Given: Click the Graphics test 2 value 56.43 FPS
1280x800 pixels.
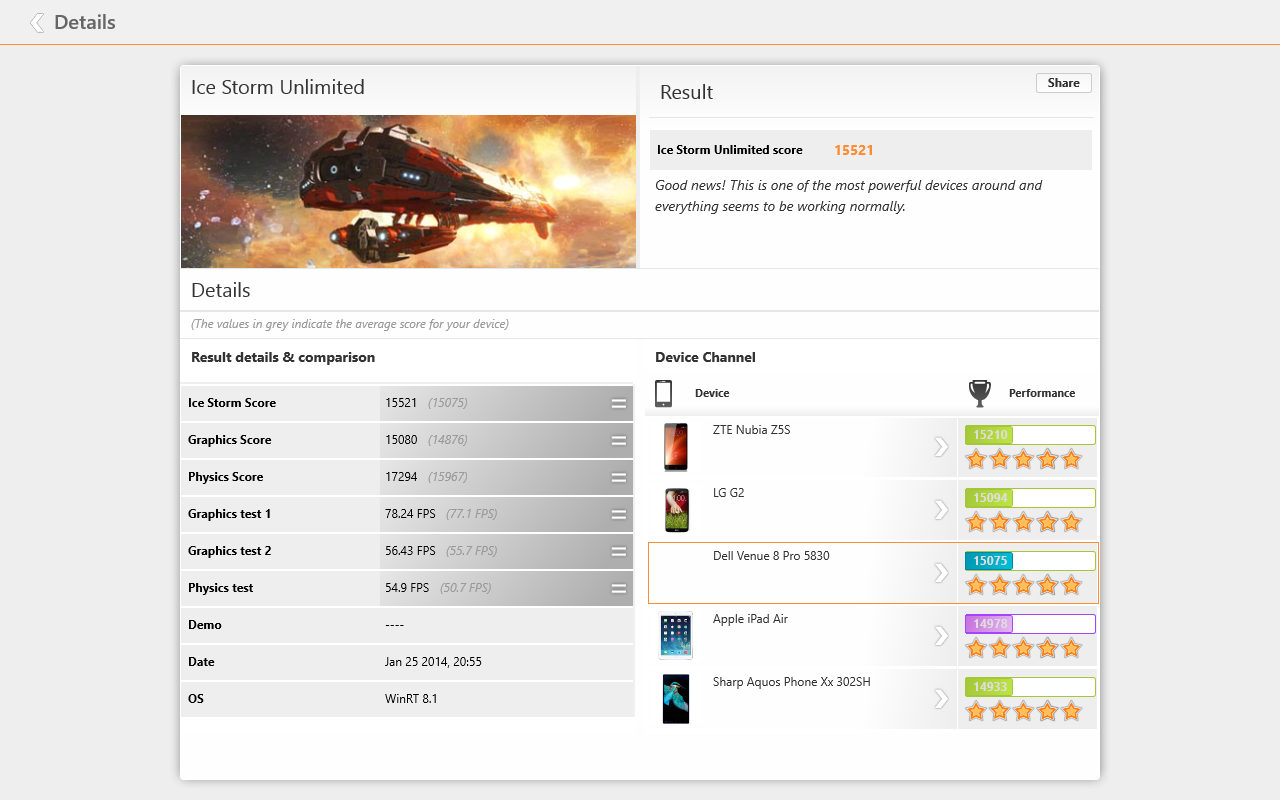Looking at the screenshot, I should [410, 551].
